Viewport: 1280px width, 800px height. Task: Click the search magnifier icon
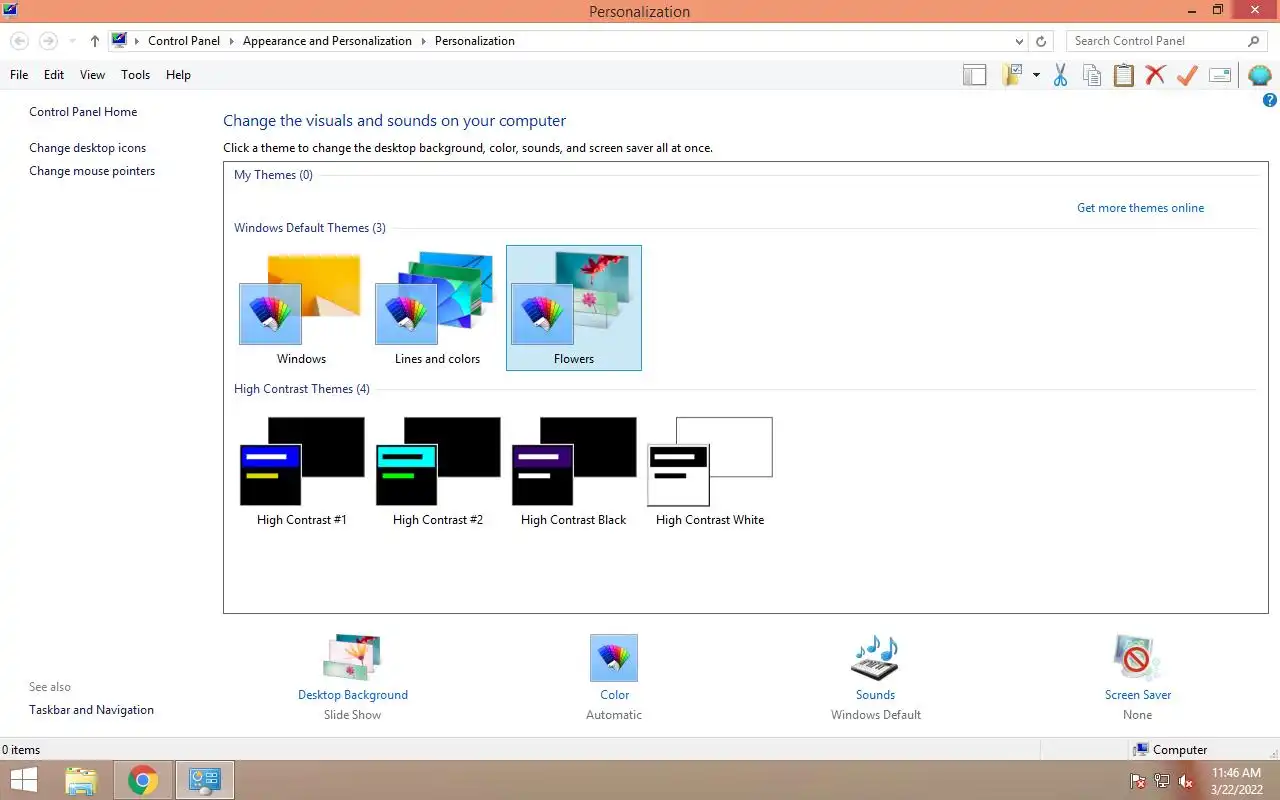click(1254, 41)
